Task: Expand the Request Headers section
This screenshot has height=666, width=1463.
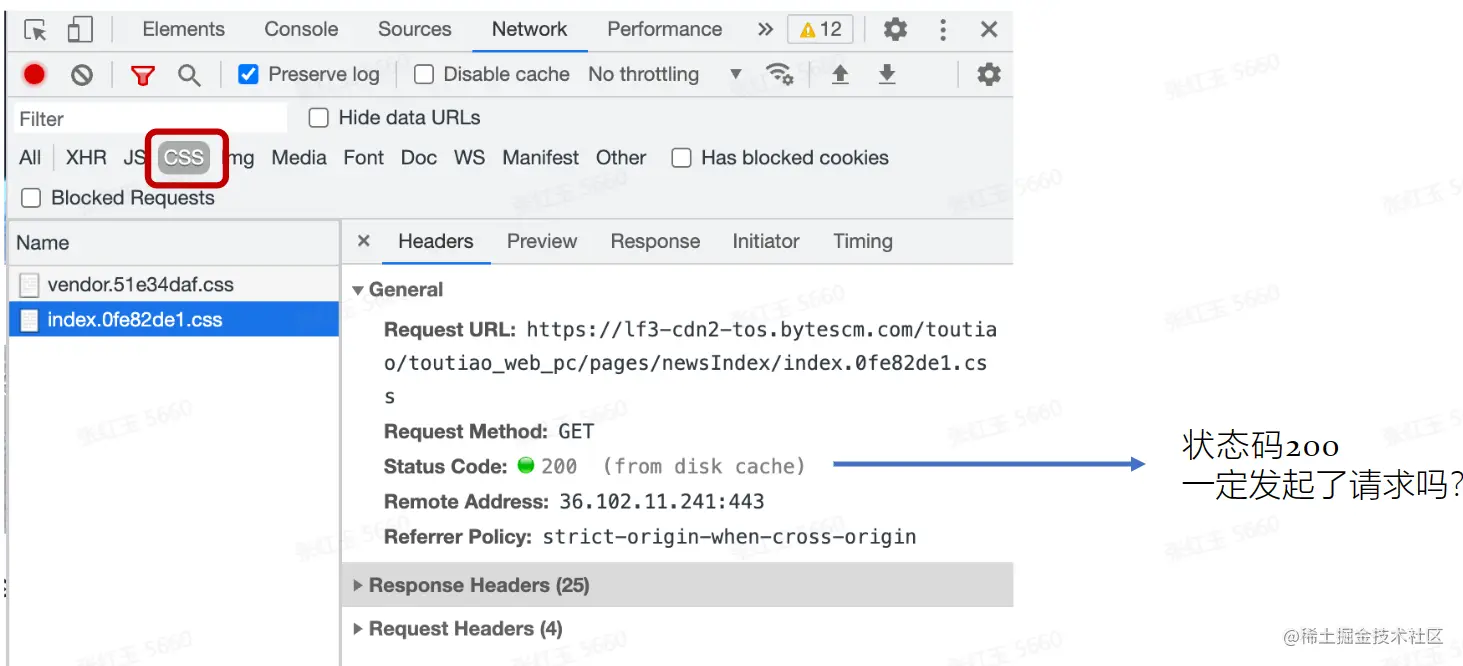Action: [465, 629]
